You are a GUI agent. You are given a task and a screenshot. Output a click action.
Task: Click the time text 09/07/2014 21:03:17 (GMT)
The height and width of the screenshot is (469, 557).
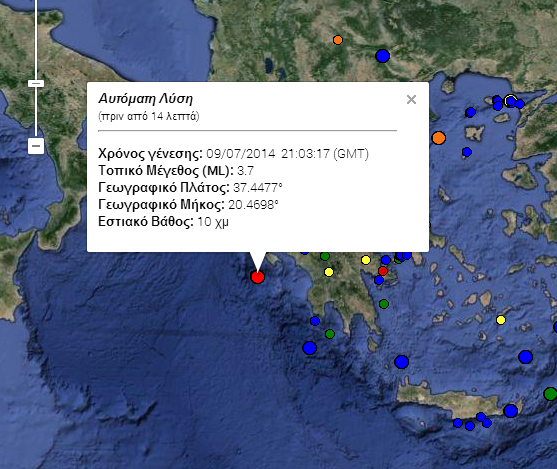(287, 154)
